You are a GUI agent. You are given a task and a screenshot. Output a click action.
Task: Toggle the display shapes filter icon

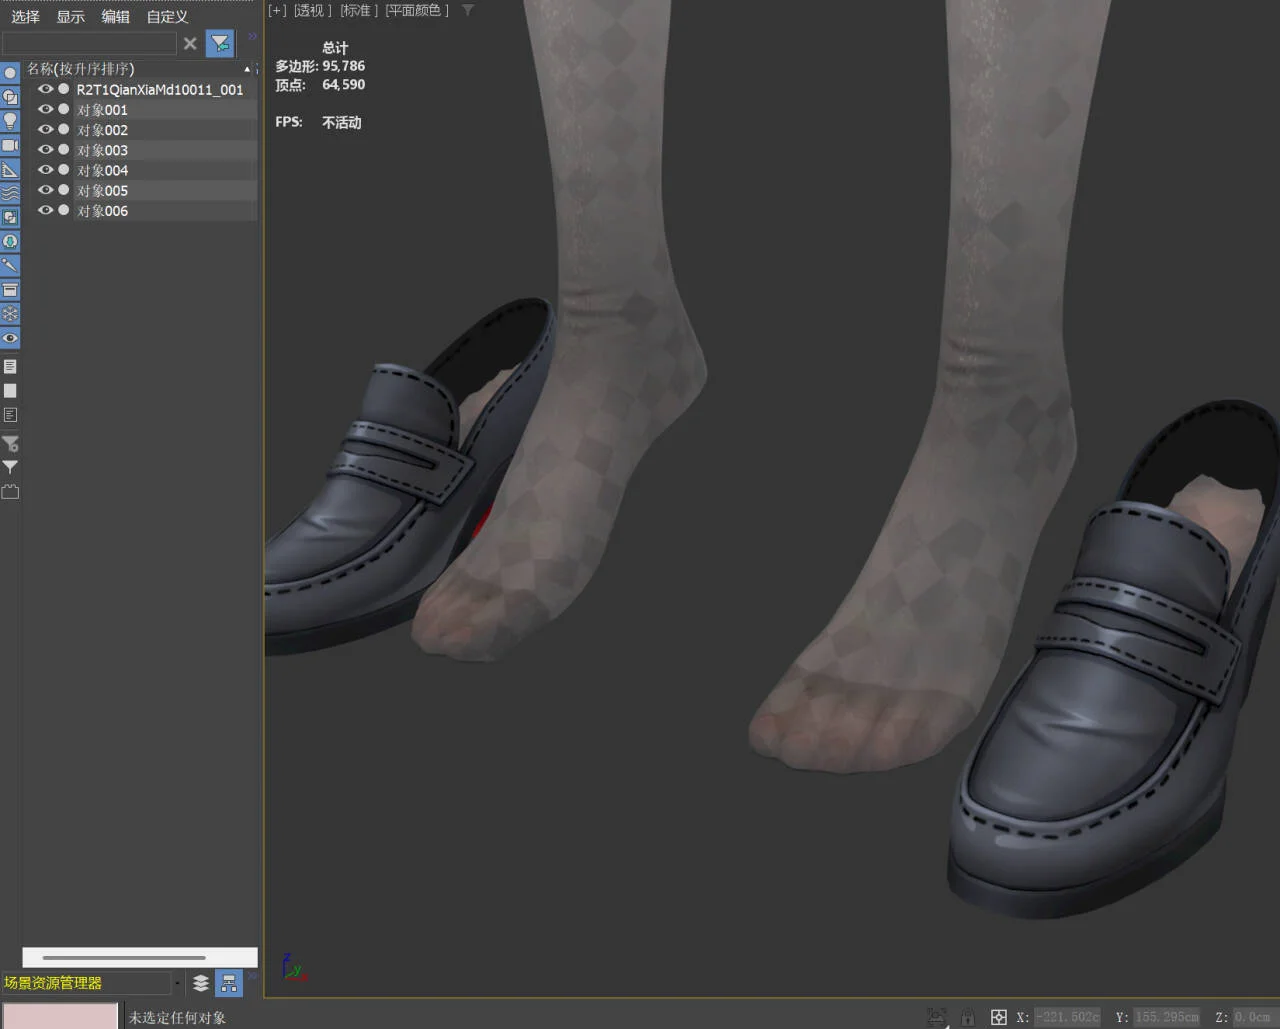[10, 97]
